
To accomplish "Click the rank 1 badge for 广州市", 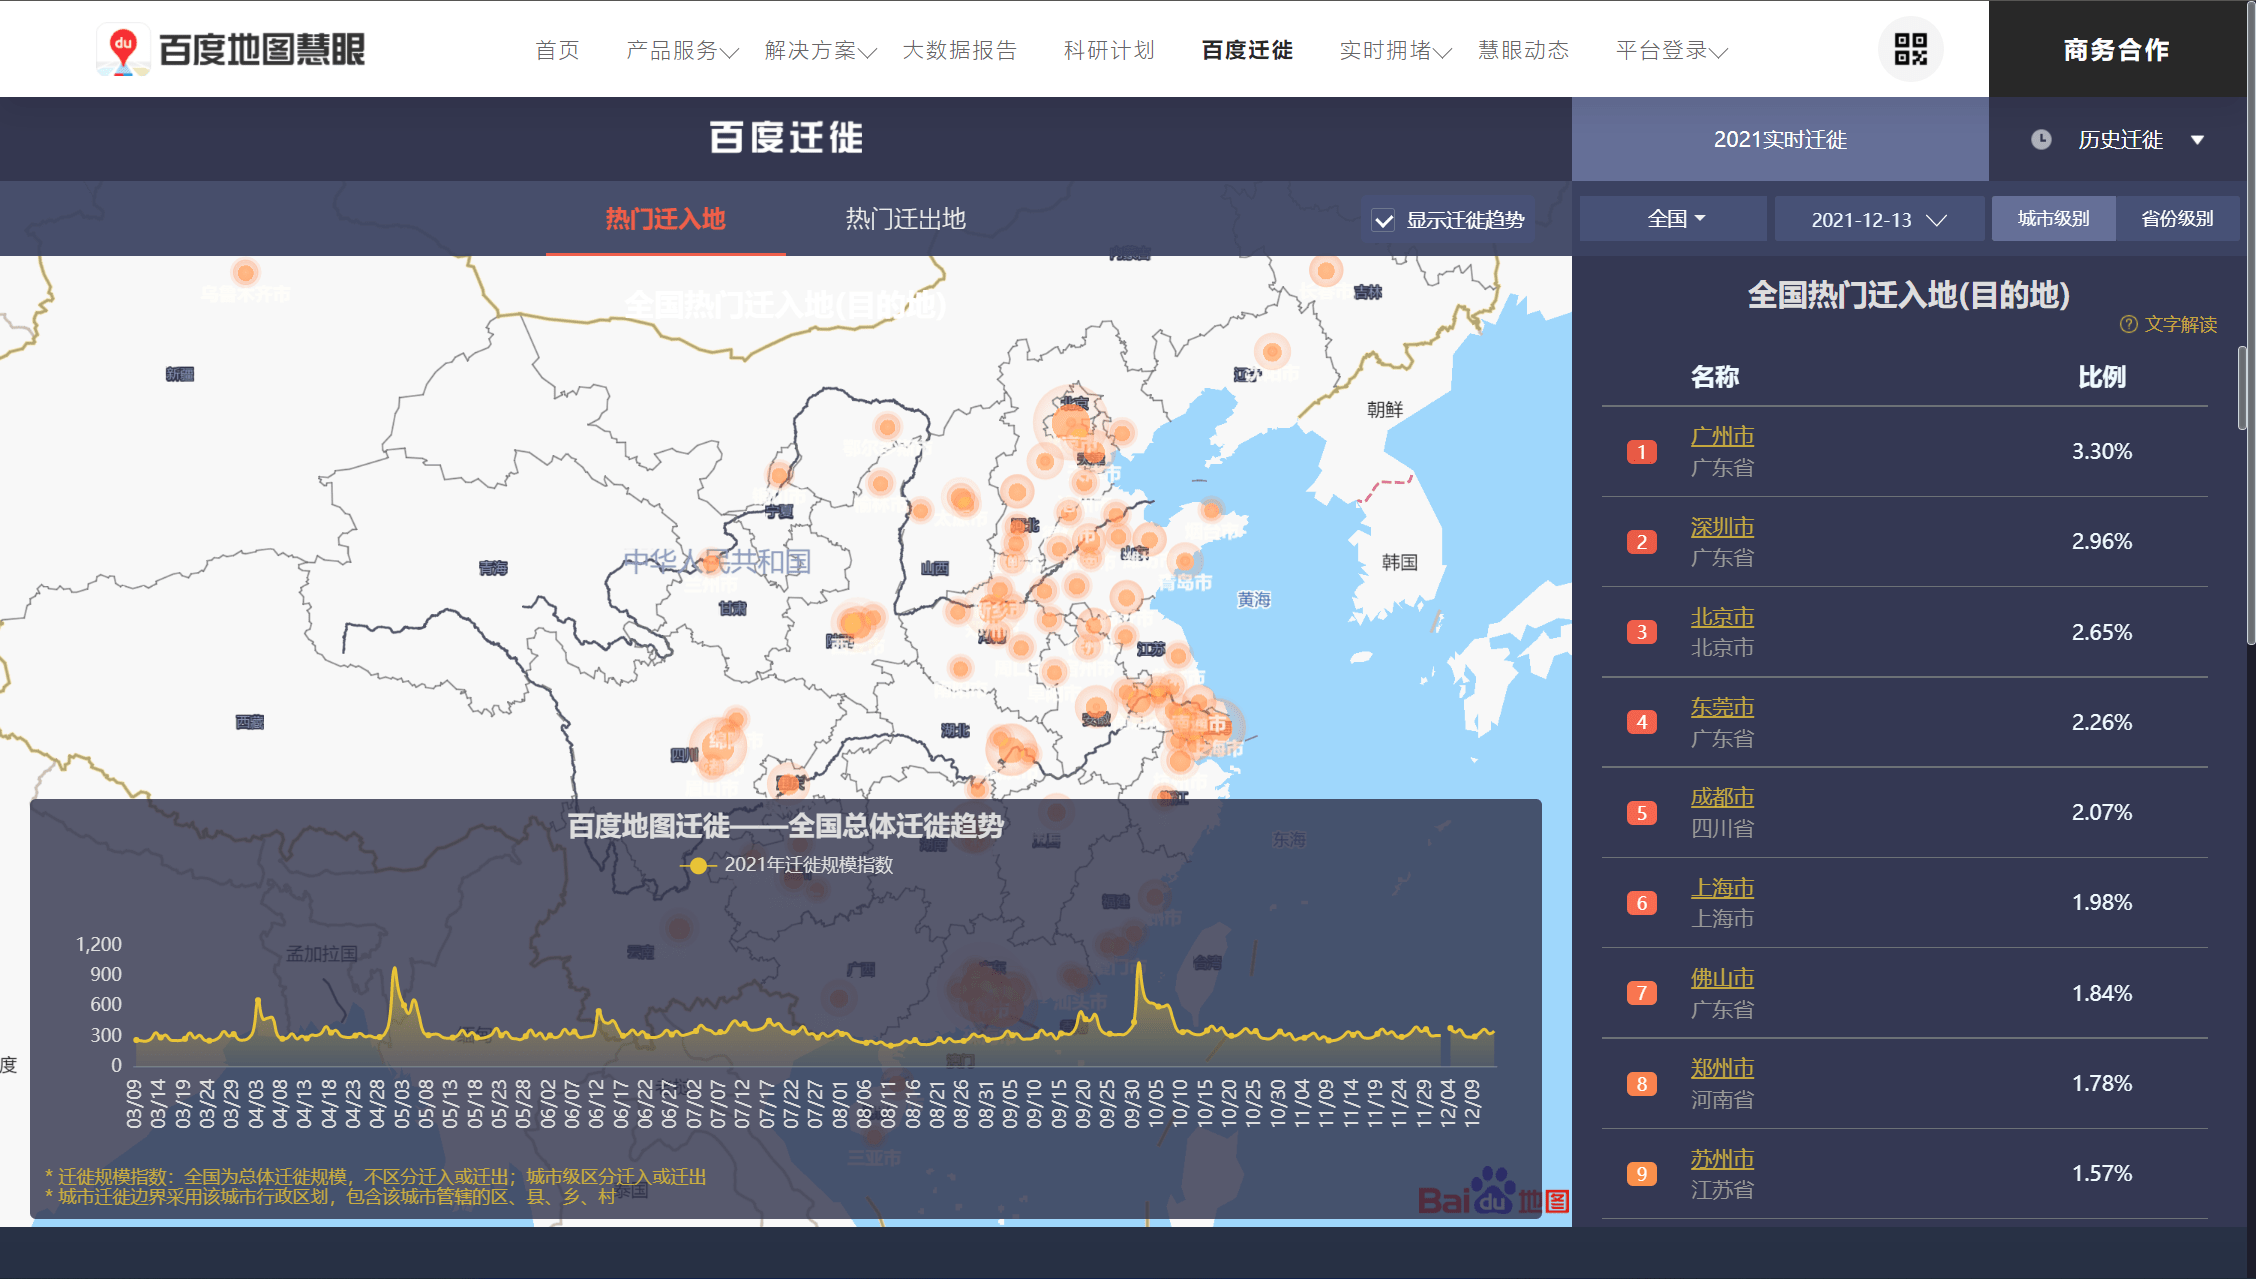I will tap(1641, 452).
